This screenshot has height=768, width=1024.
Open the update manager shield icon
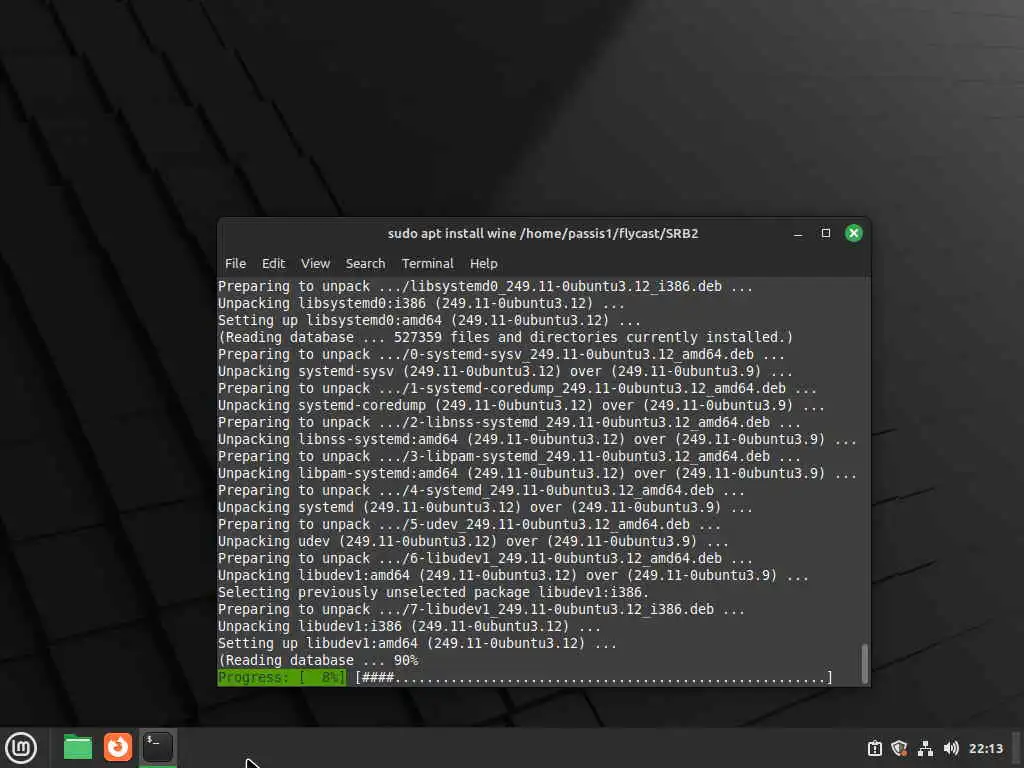(900, 748)
